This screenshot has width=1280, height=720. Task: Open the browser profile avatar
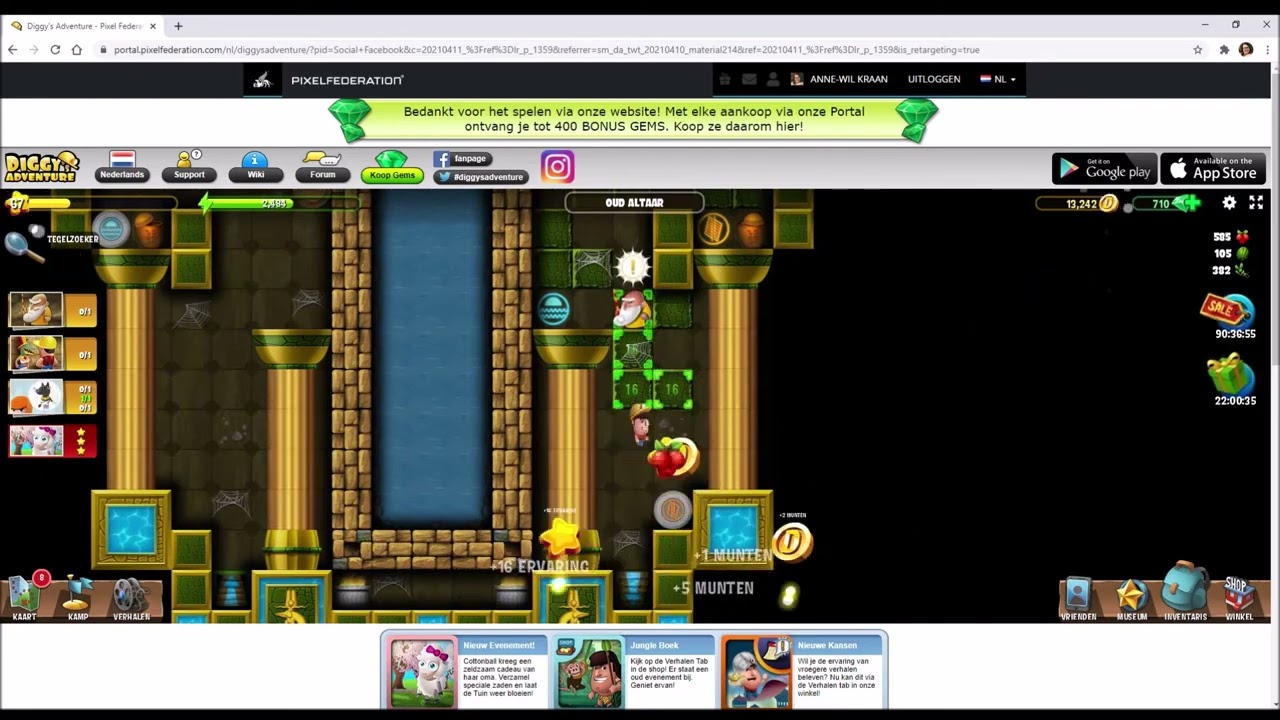pos(1245,49)
